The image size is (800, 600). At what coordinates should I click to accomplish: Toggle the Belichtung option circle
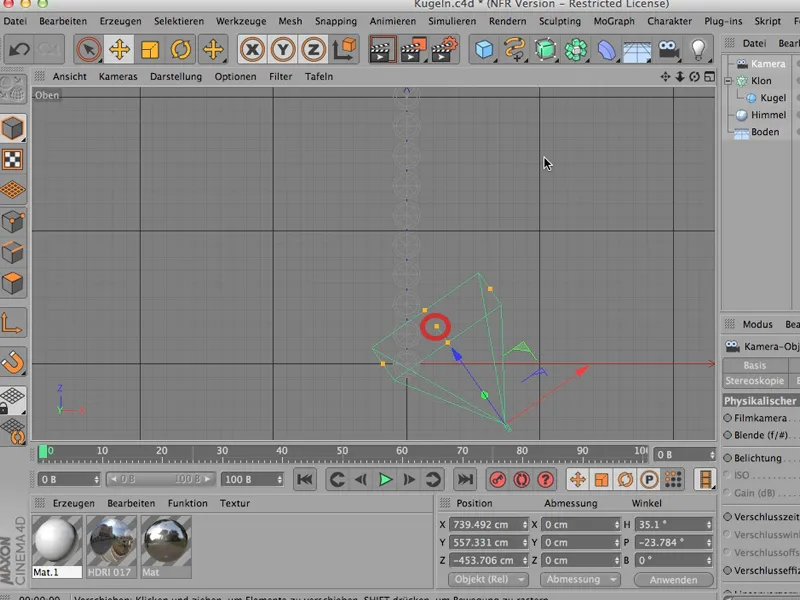pyautogui.click(x=728, y=458)
